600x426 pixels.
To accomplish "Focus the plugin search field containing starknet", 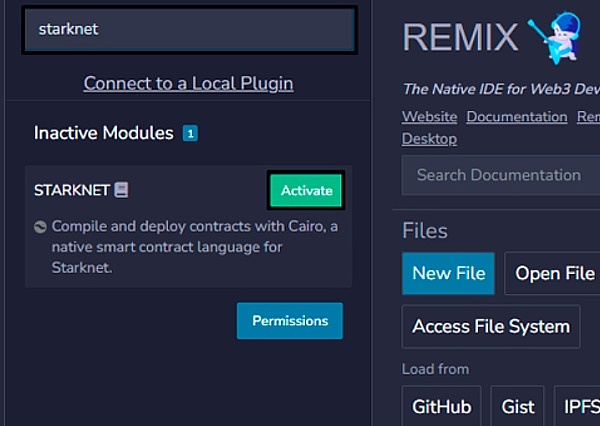I will point(189,30).
